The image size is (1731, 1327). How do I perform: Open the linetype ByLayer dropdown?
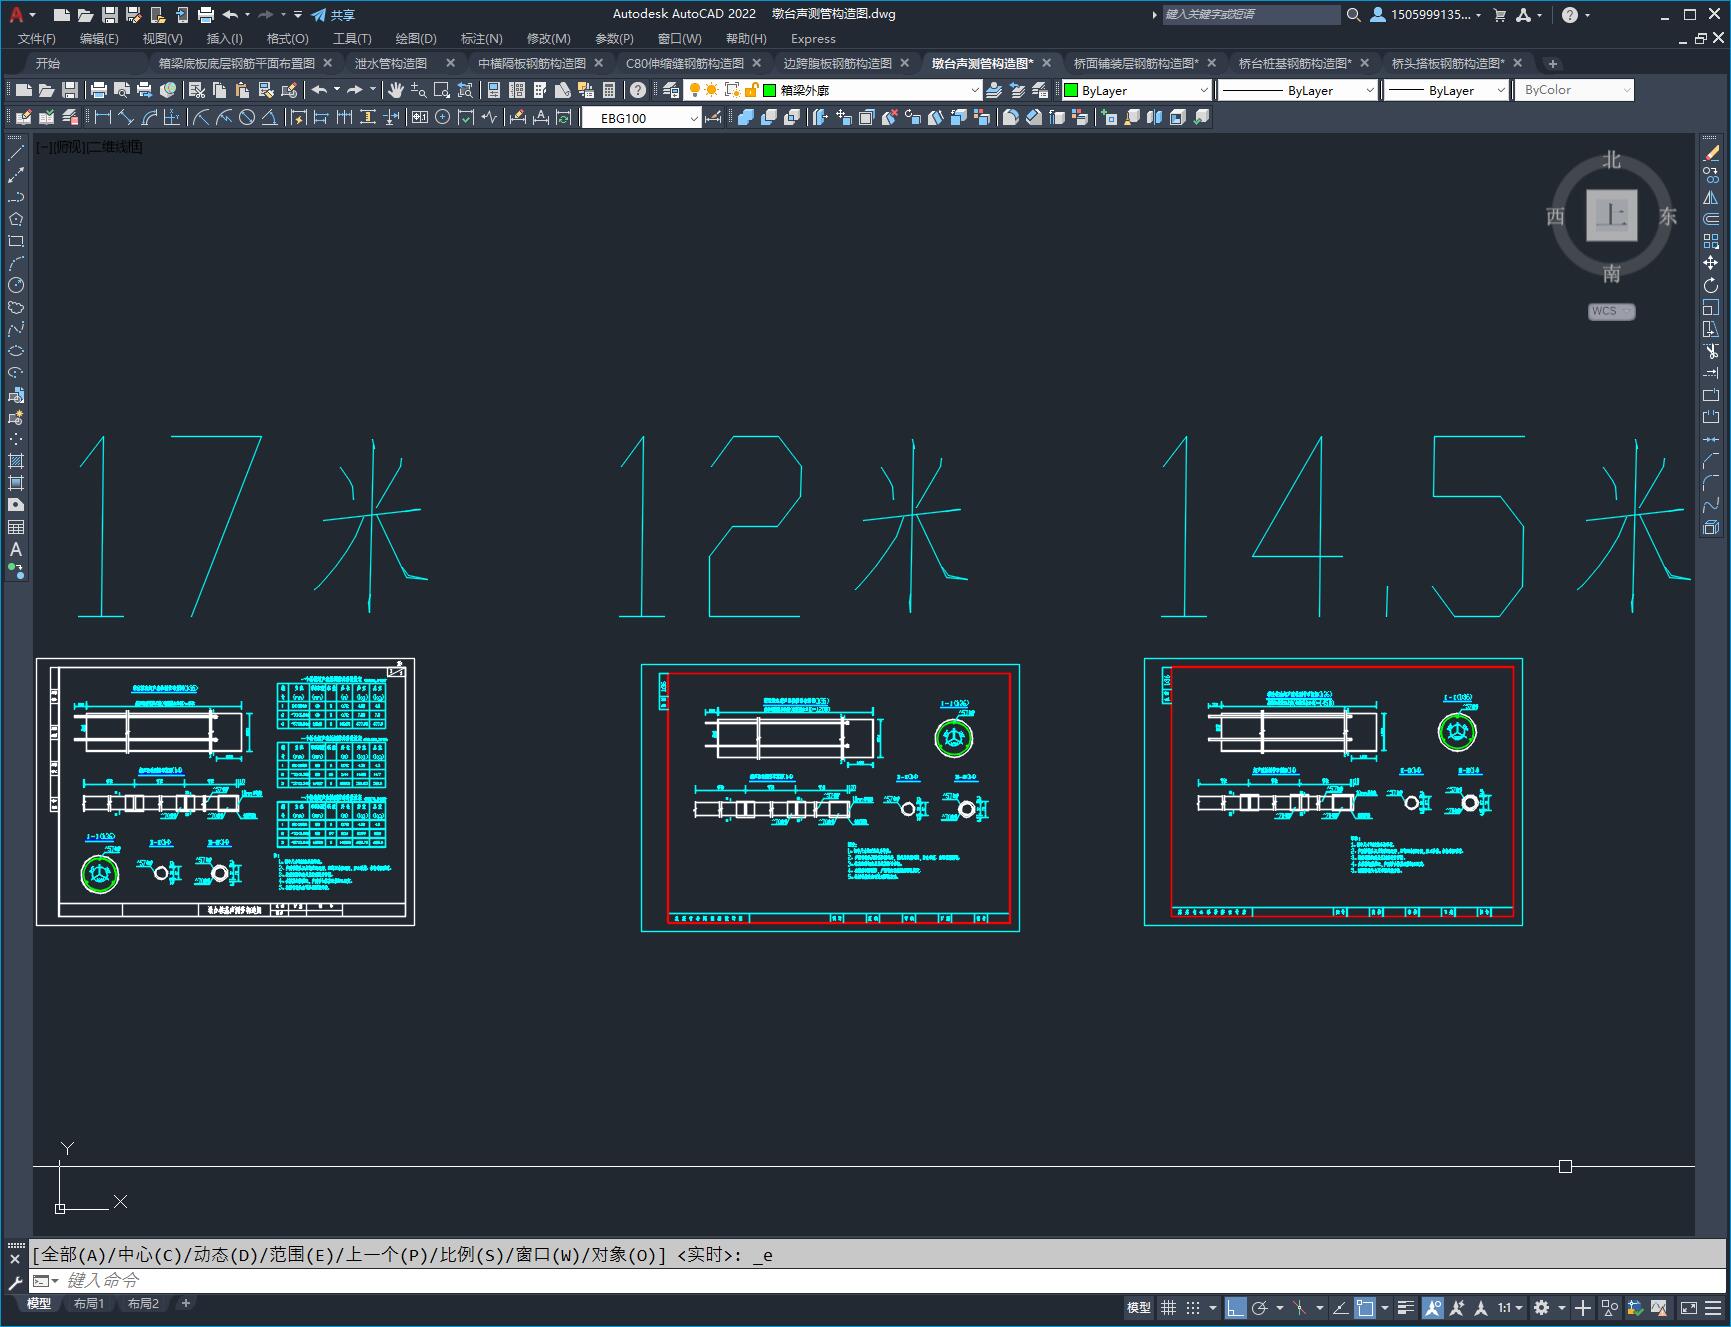point(1298,90)
